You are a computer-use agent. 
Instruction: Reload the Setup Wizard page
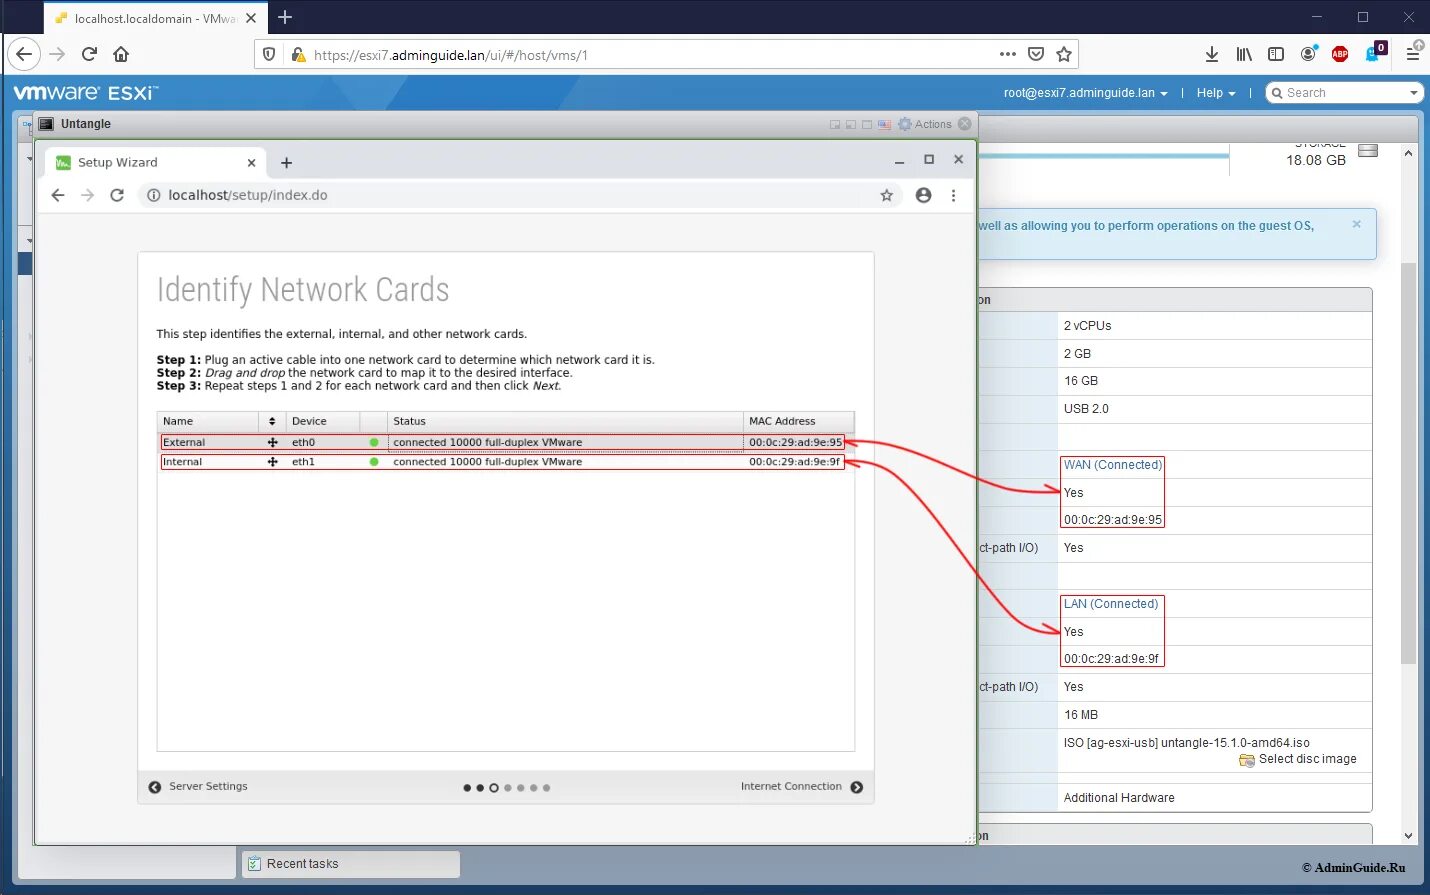click(x=117, y=195)
